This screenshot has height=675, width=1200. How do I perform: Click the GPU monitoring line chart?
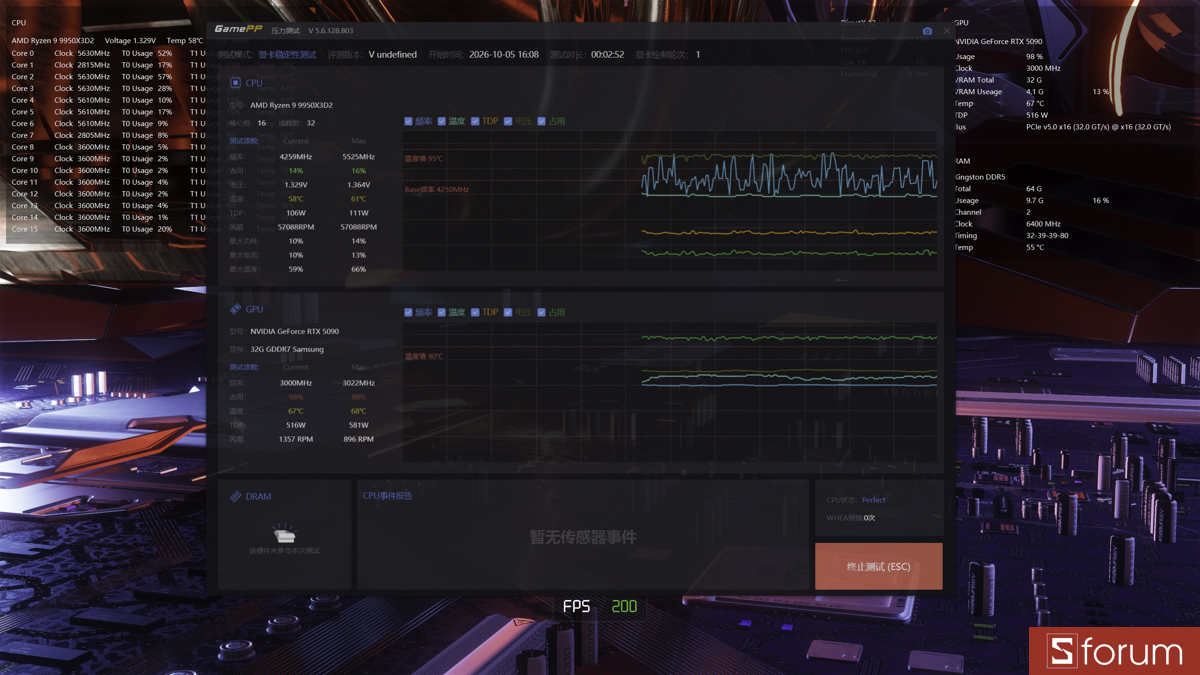671,392
